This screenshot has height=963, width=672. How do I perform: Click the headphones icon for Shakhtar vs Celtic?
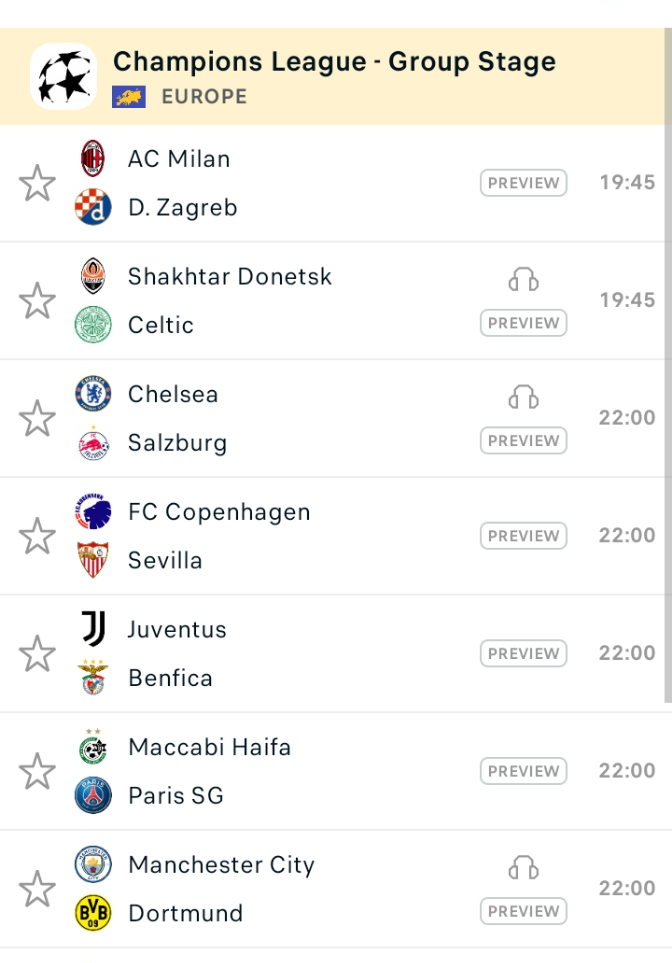pyautogui.click(x=523, y=279)
